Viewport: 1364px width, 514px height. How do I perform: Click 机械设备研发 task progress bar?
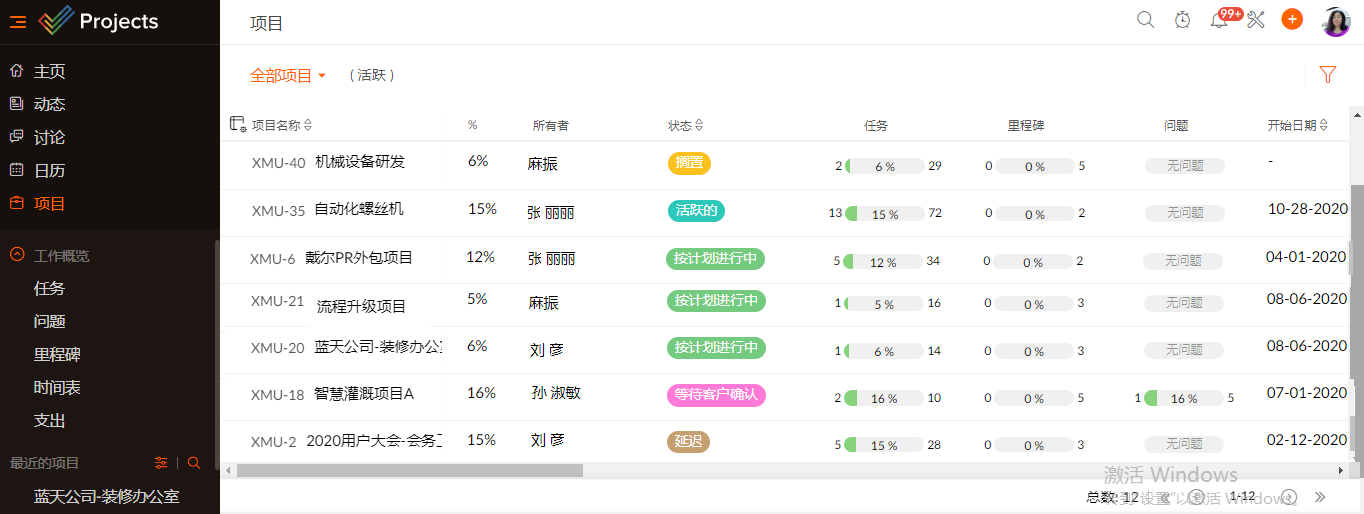[885, 166]
